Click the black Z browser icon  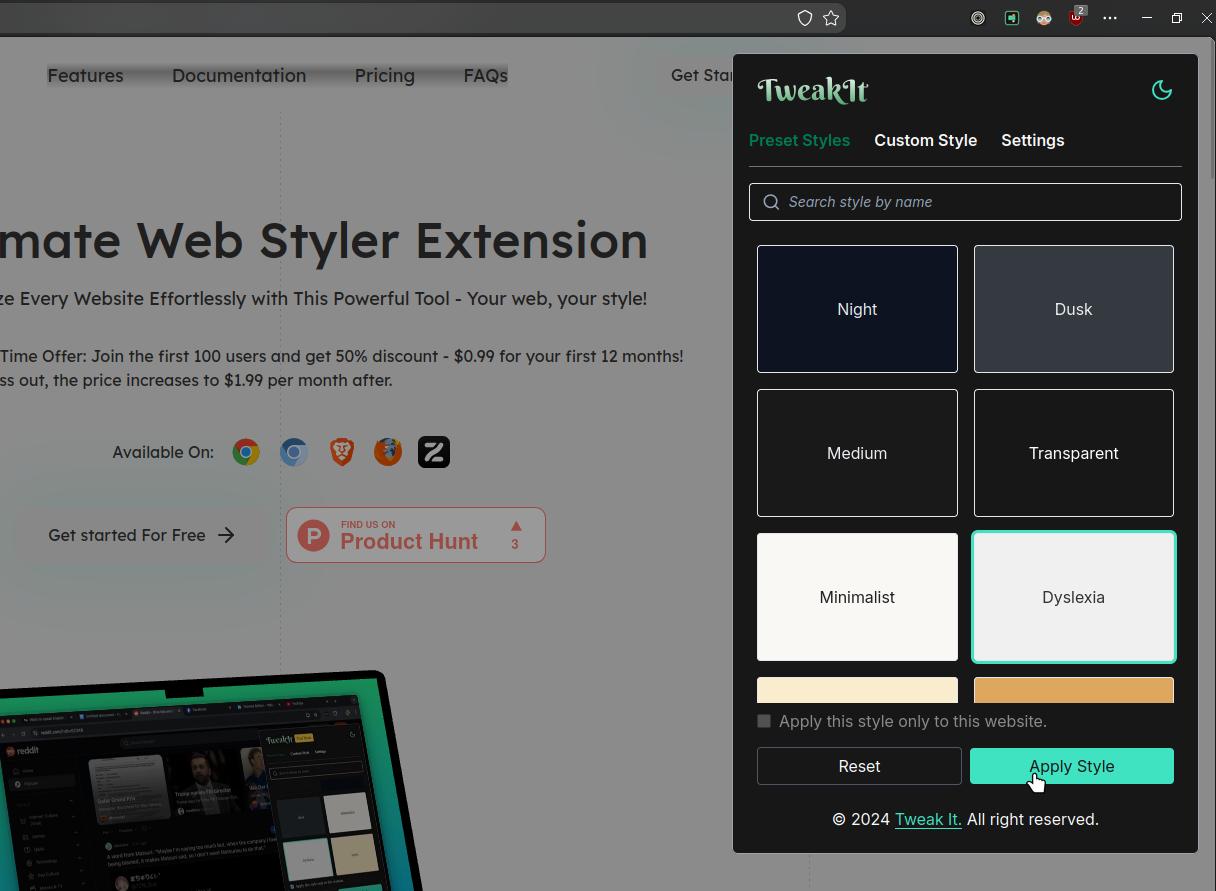[x=434, y=453]
